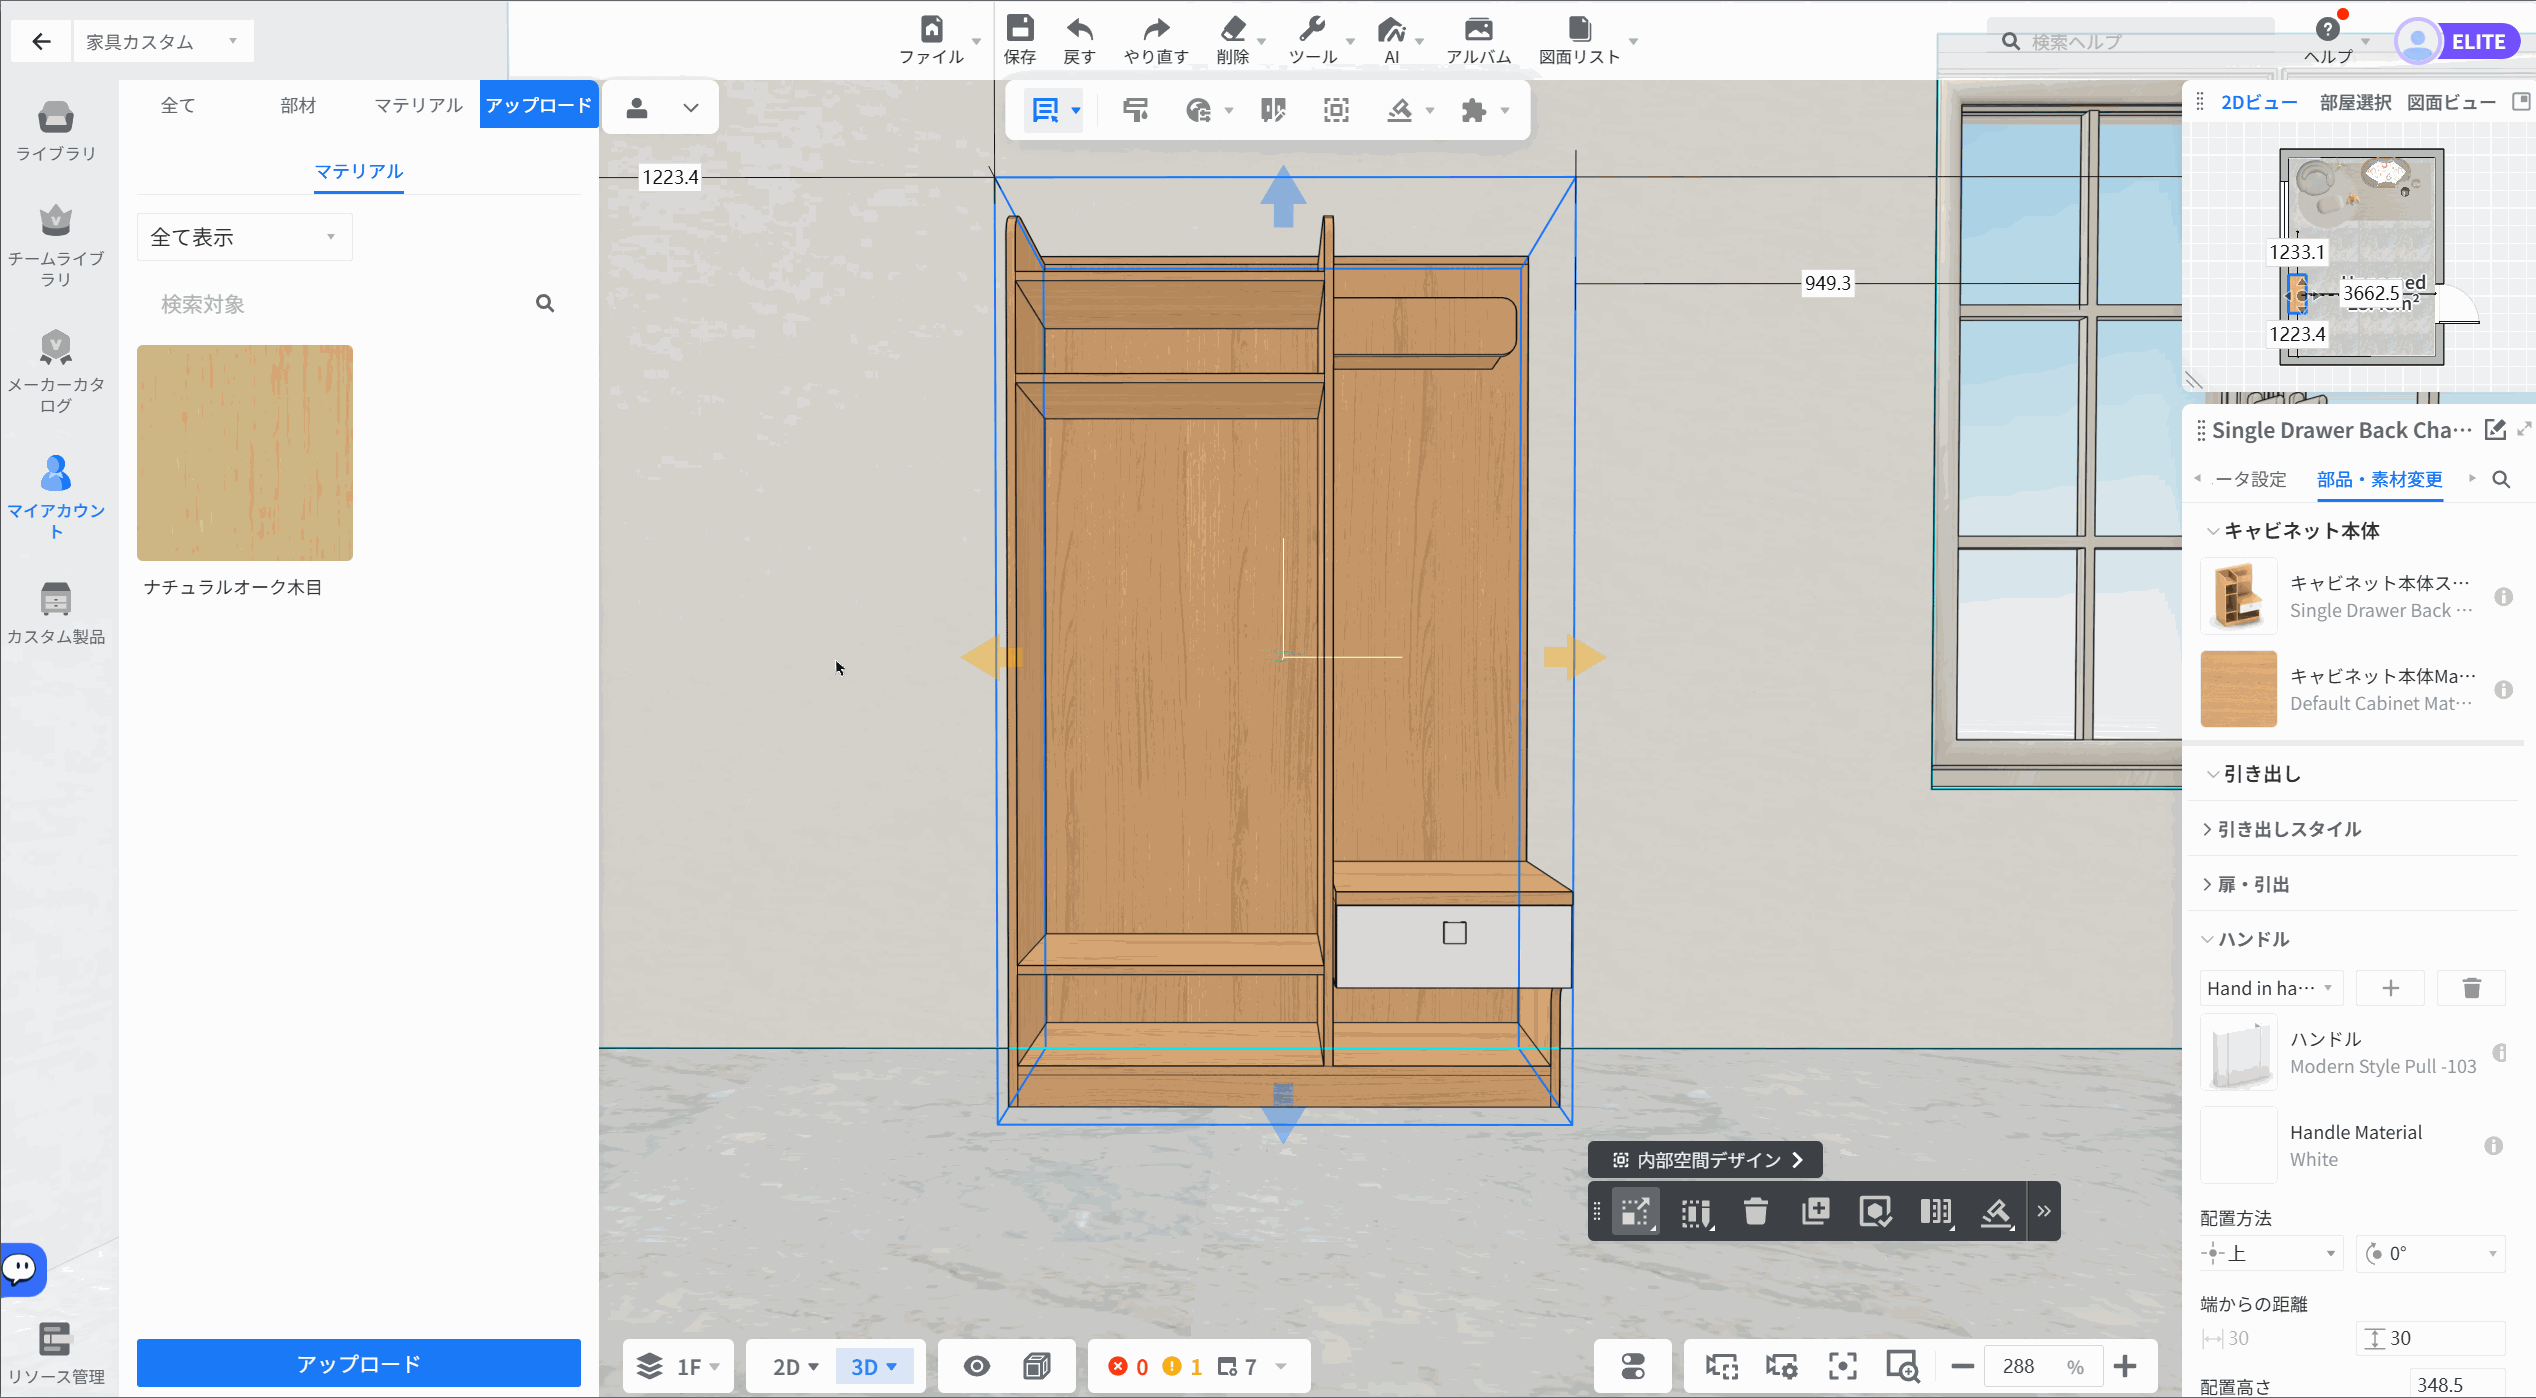Click the zoom in plus button
The height and width of the screenshot is (1398, 2536).
pos(2125,1366)
